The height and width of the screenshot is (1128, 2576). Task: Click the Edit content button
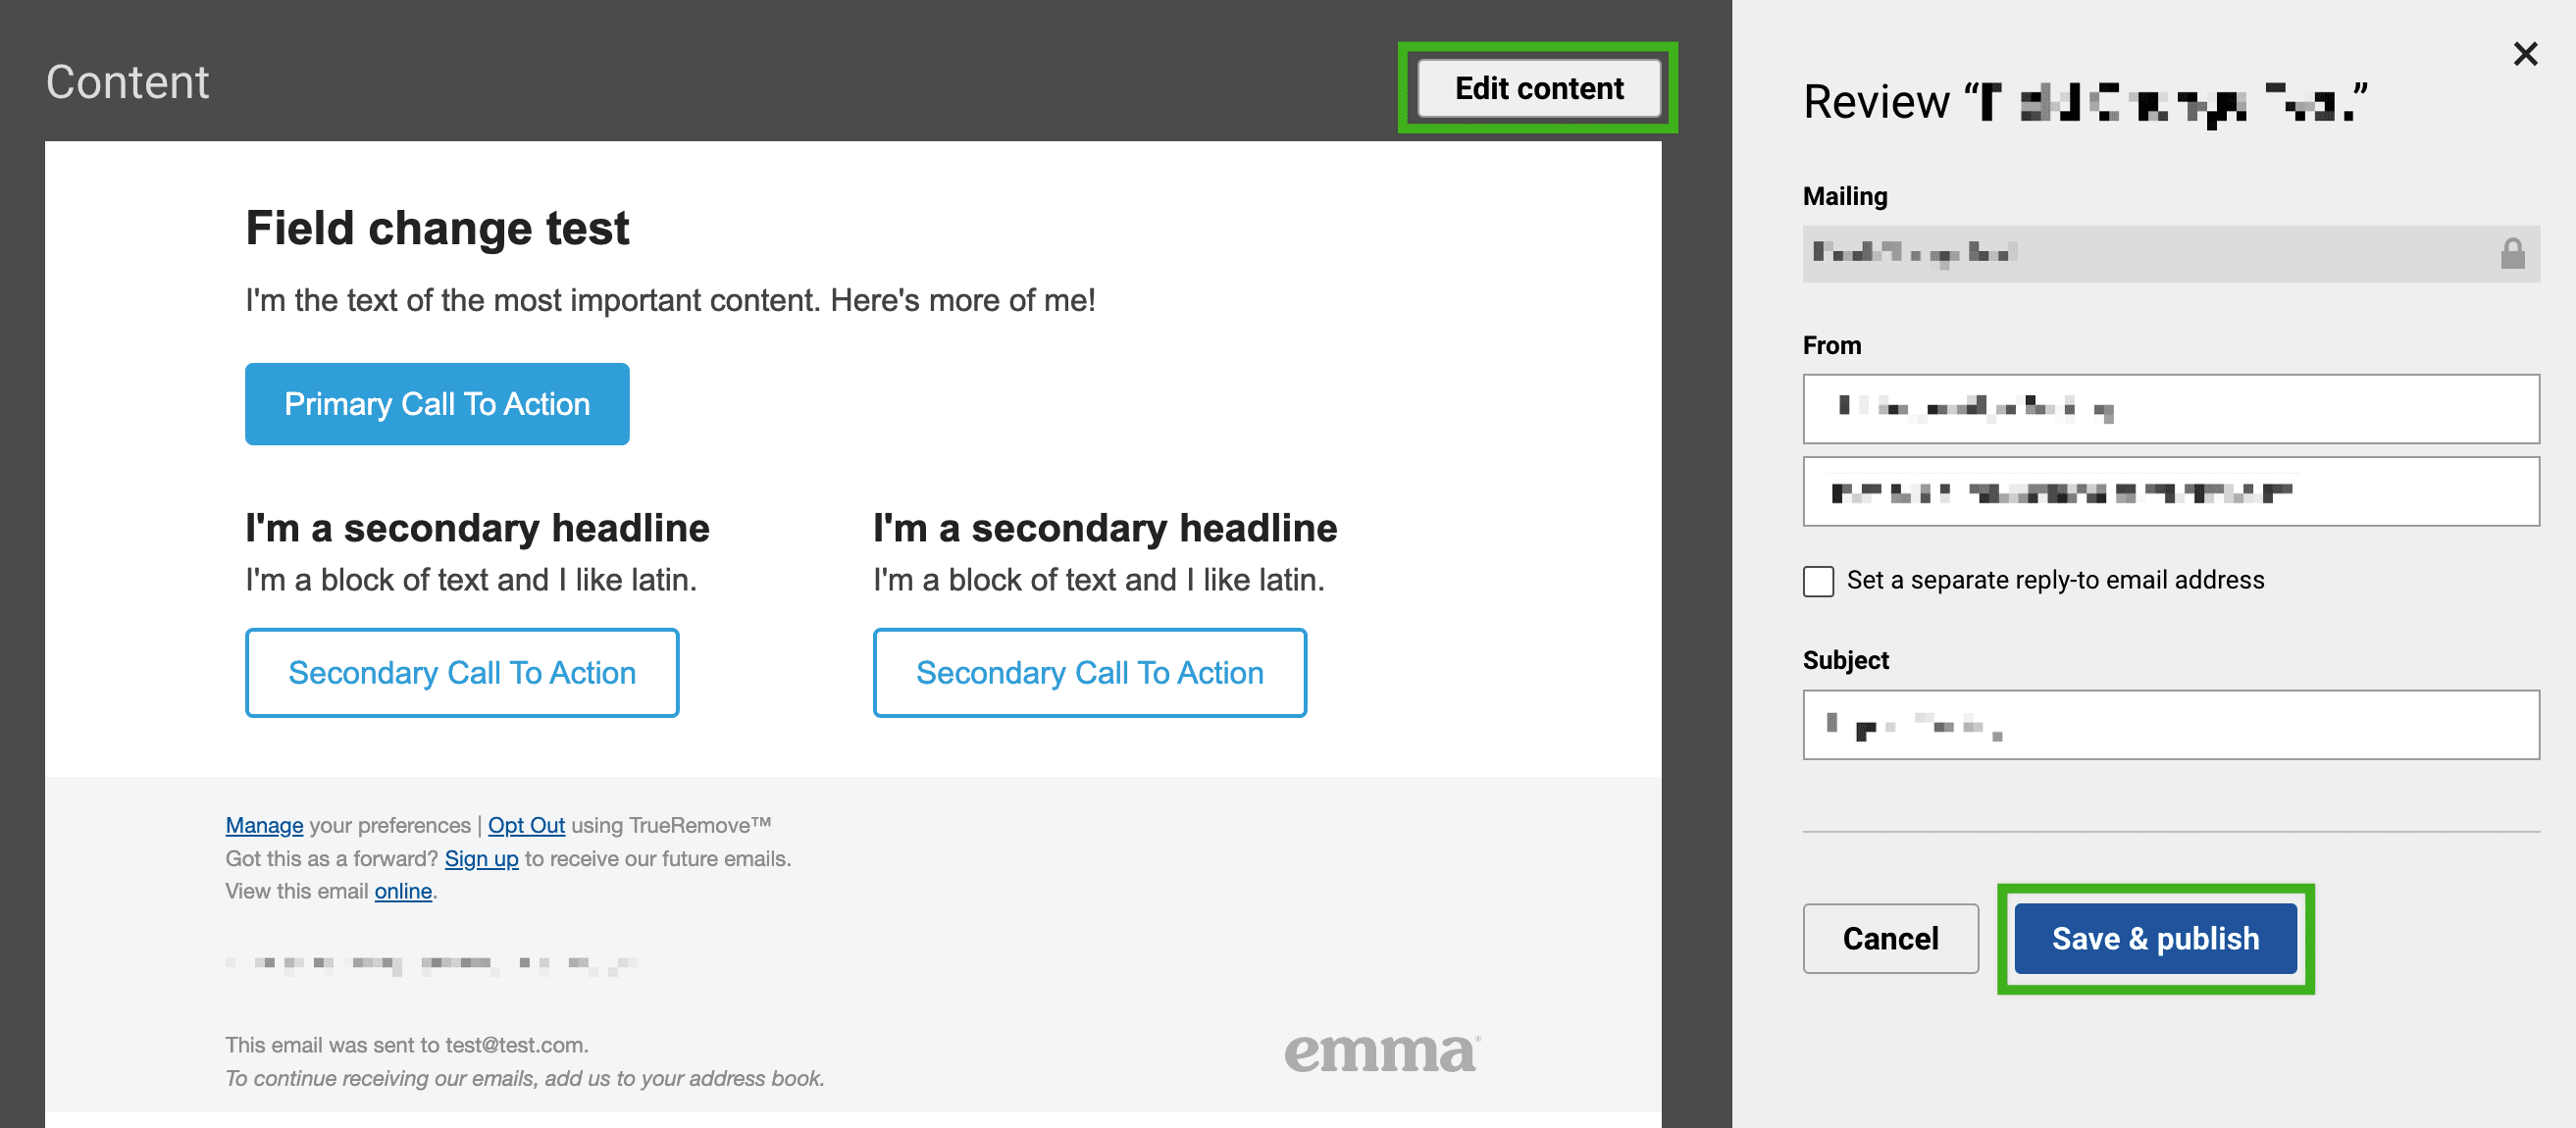click(1538, 88)
